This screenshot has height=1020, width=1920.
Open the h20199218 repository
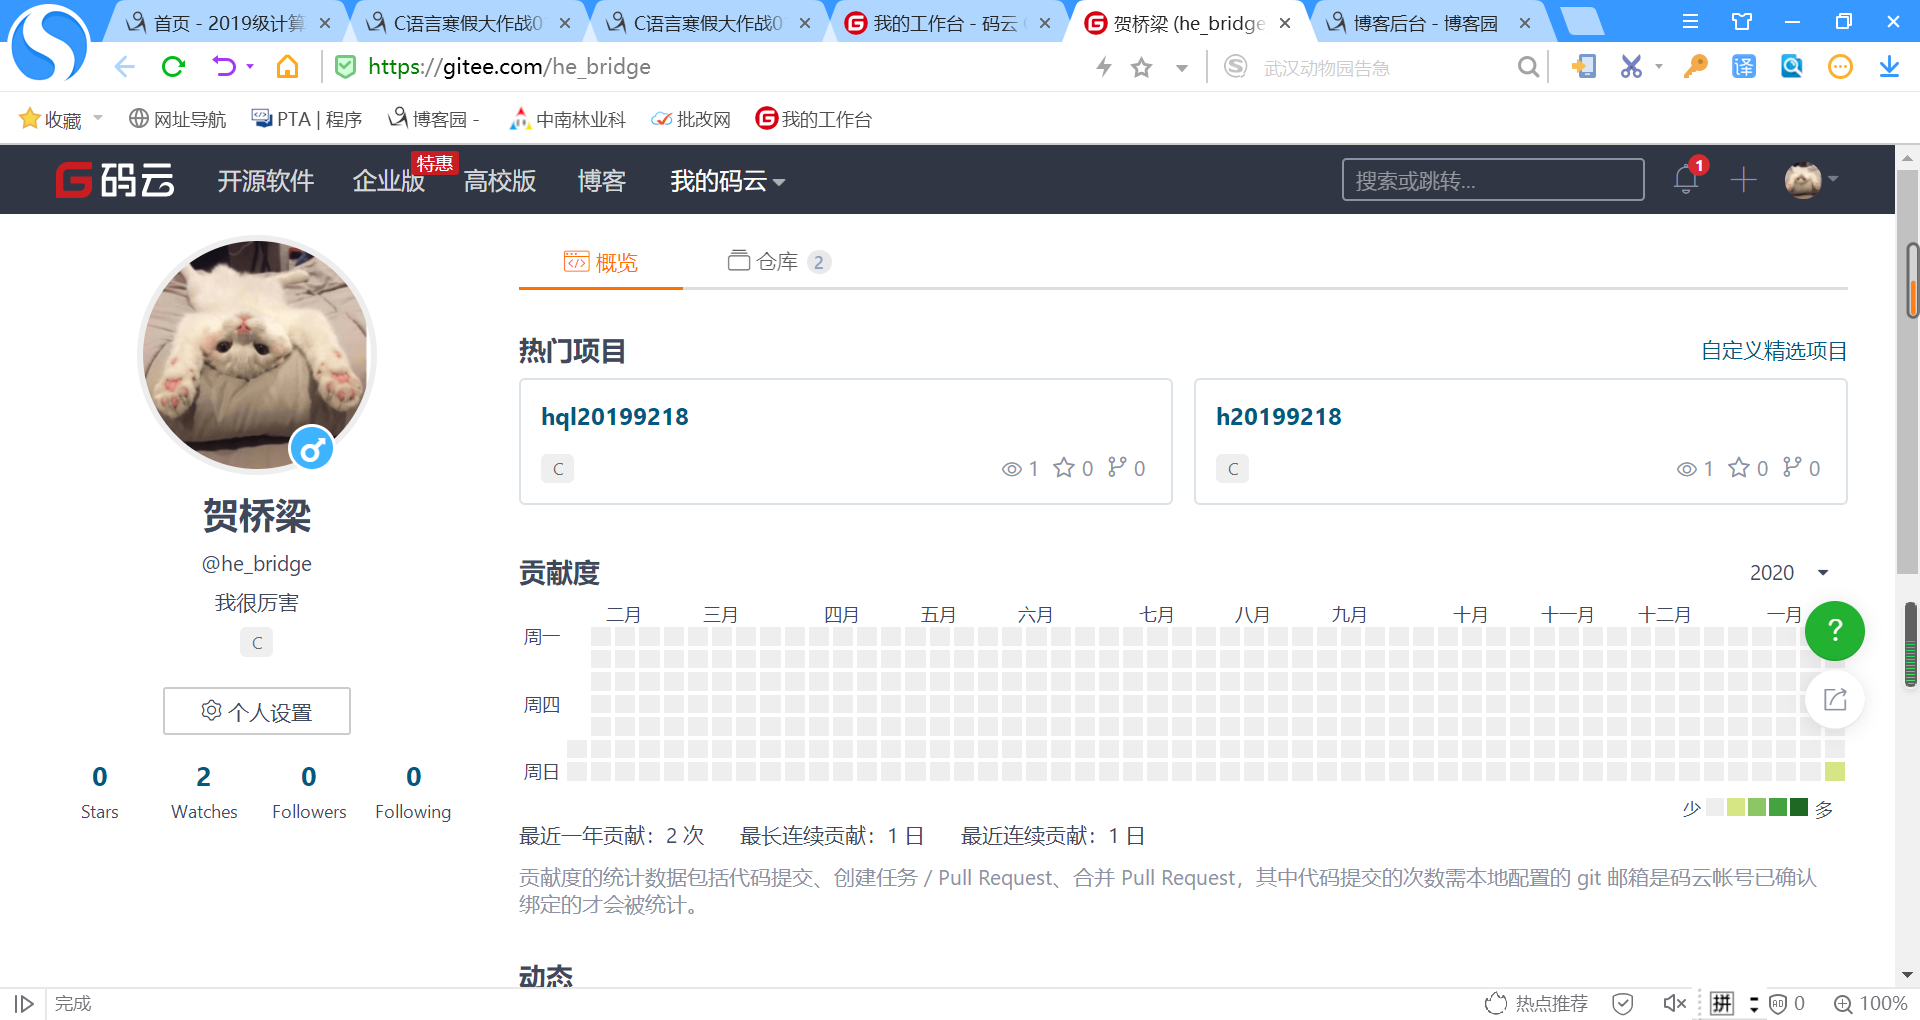point(1279,417)
